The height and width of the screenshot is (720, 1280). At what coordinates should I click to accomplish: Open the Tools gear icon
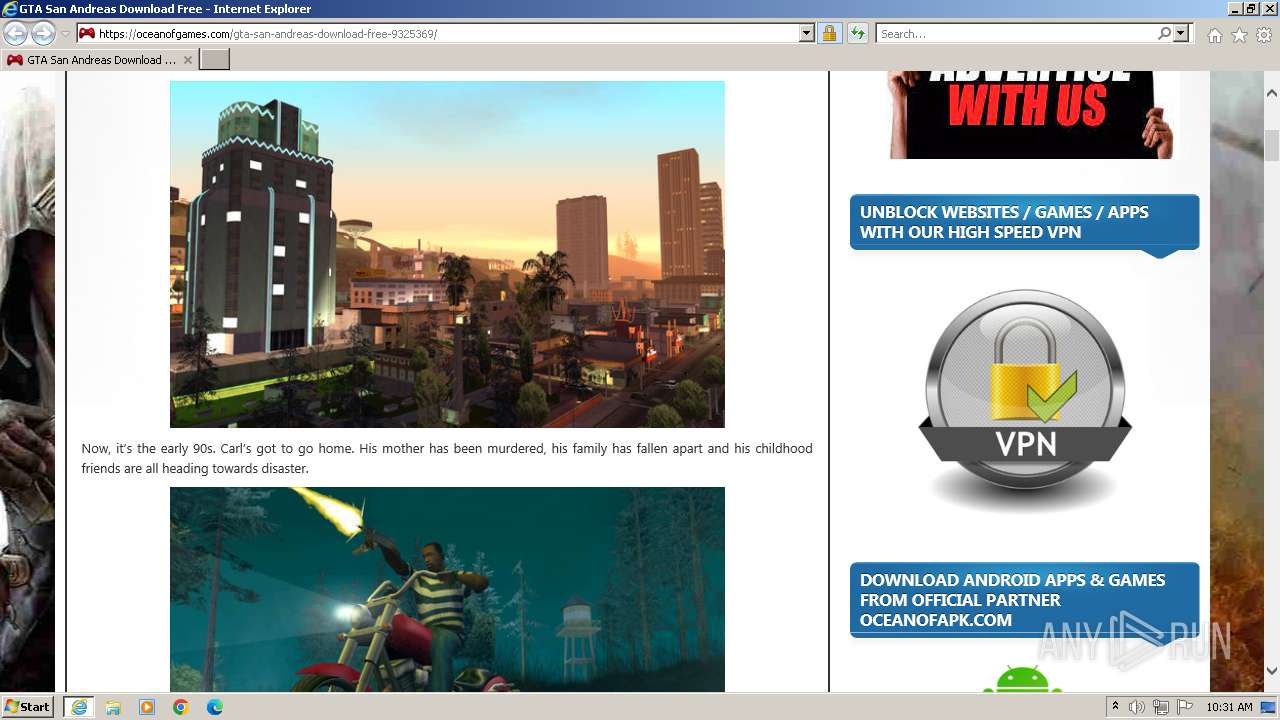pyautogui.click(x=1264, y=35)
